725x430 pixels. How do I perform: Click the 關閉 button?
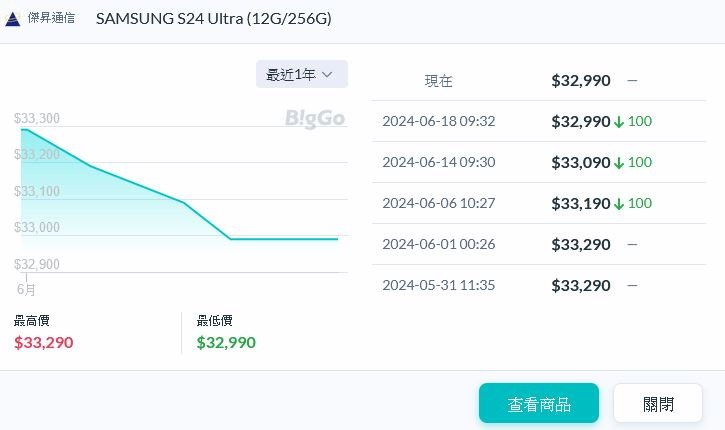click(658, 404)
